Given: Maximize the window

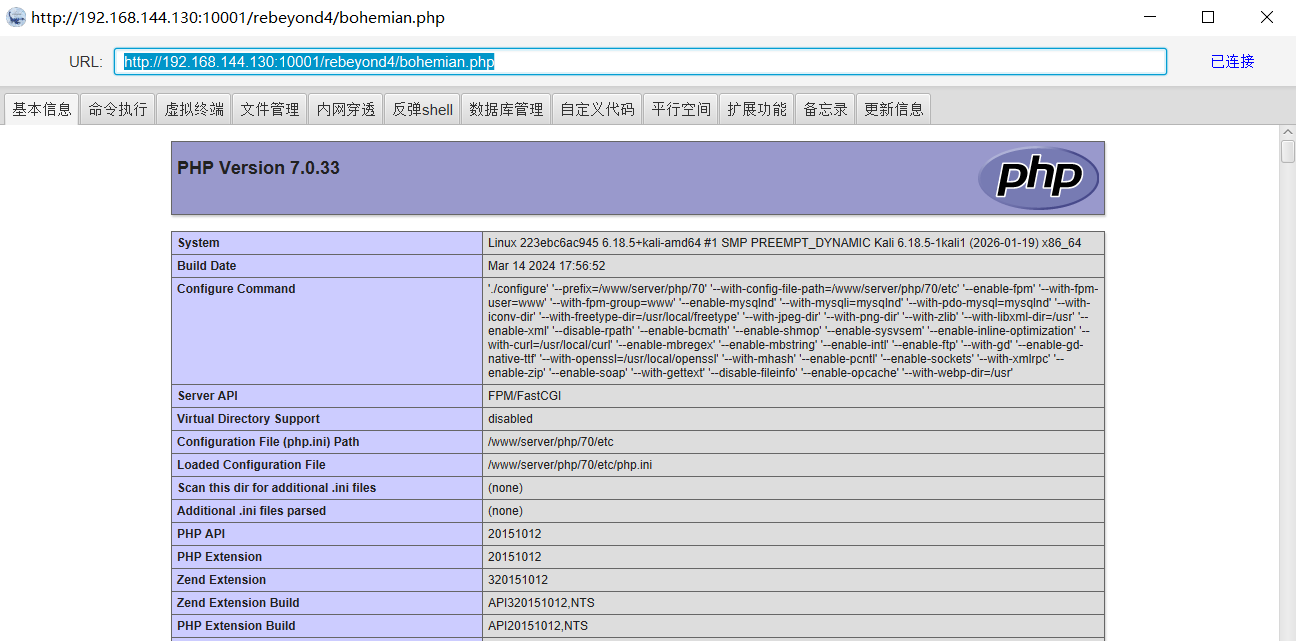Looking at the screenshot, I should [x=1208, y=17].
